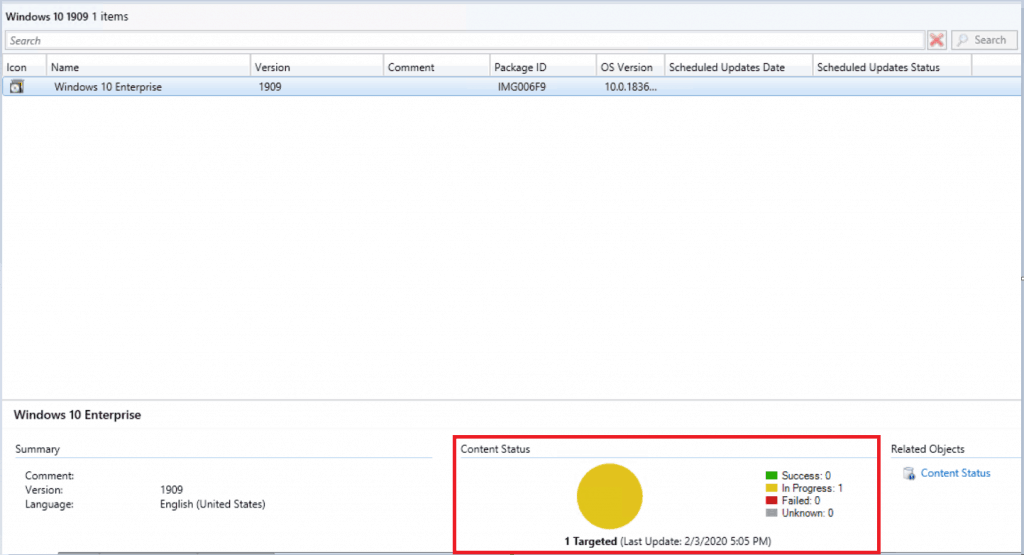Click the 'Success: 0' legend text
The width and height of the screenshot is (1024, 555).
click(806, 475)
